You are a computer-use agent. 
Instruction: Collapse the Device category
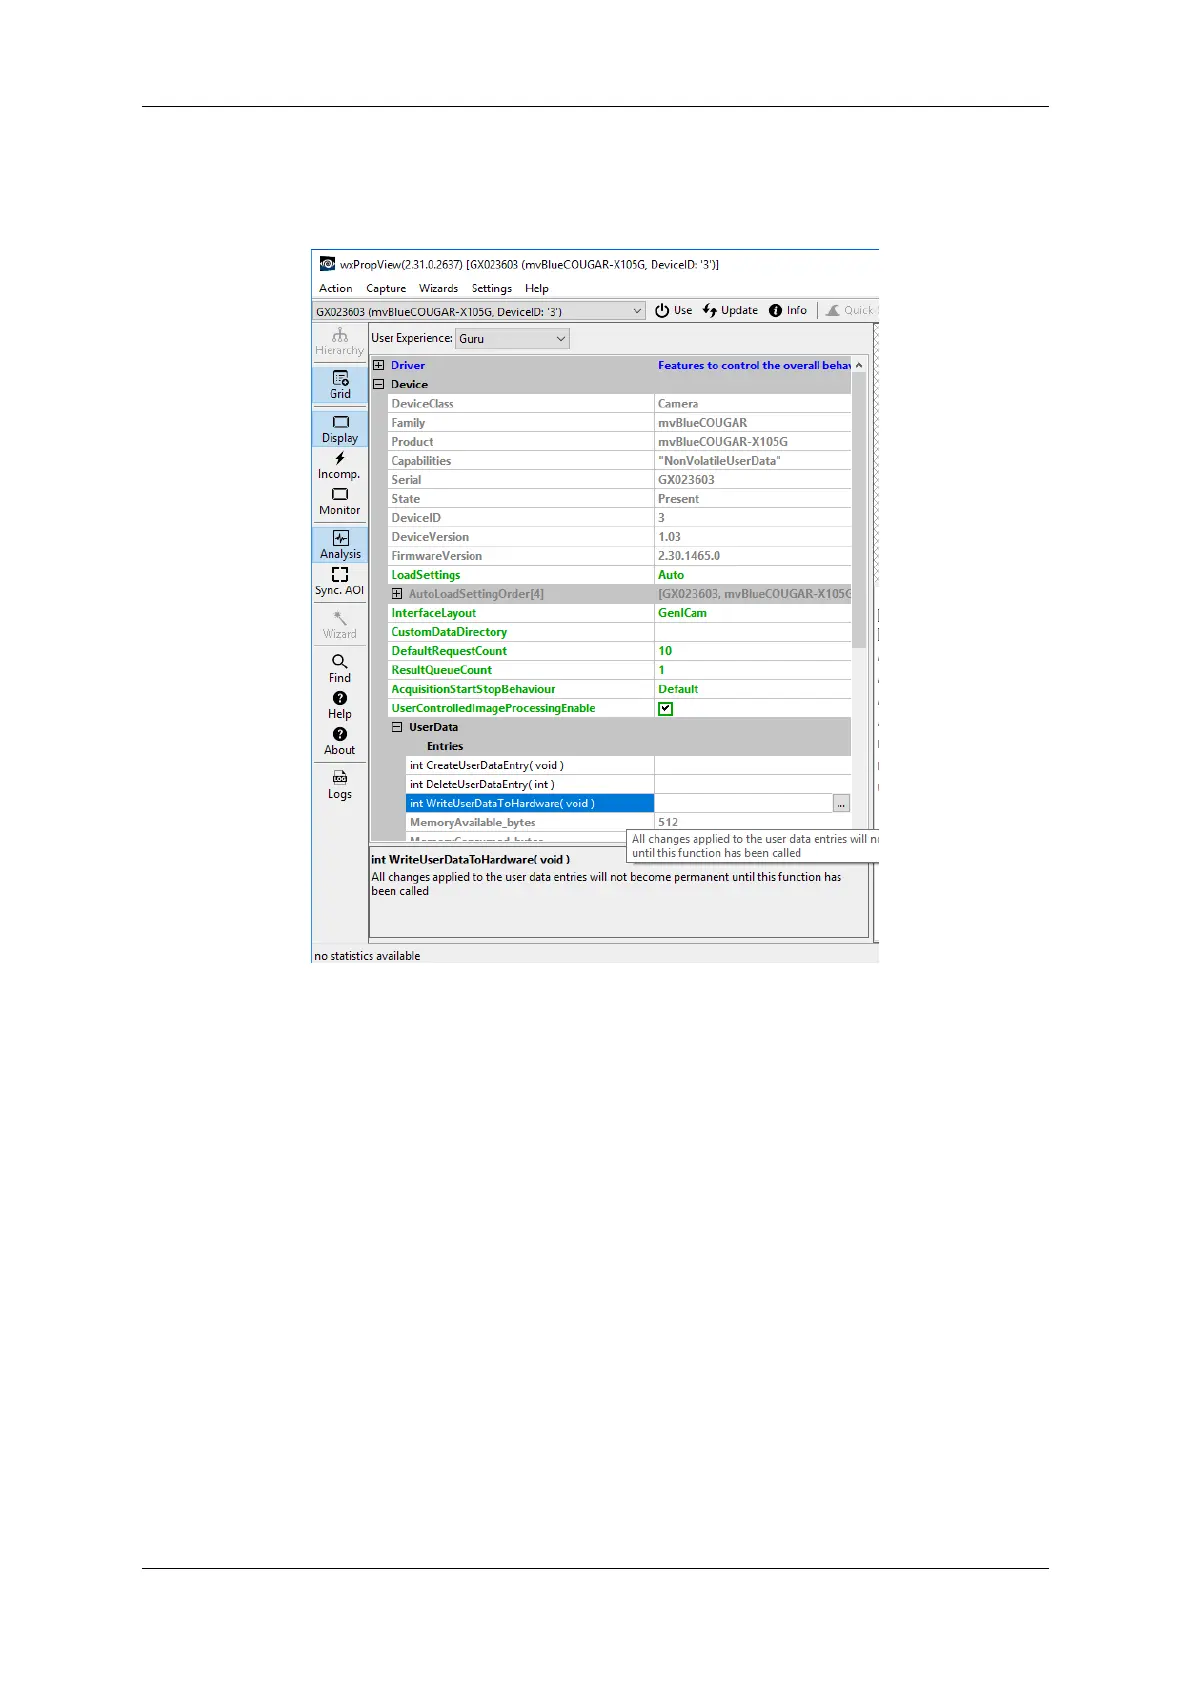pos(378,384)
